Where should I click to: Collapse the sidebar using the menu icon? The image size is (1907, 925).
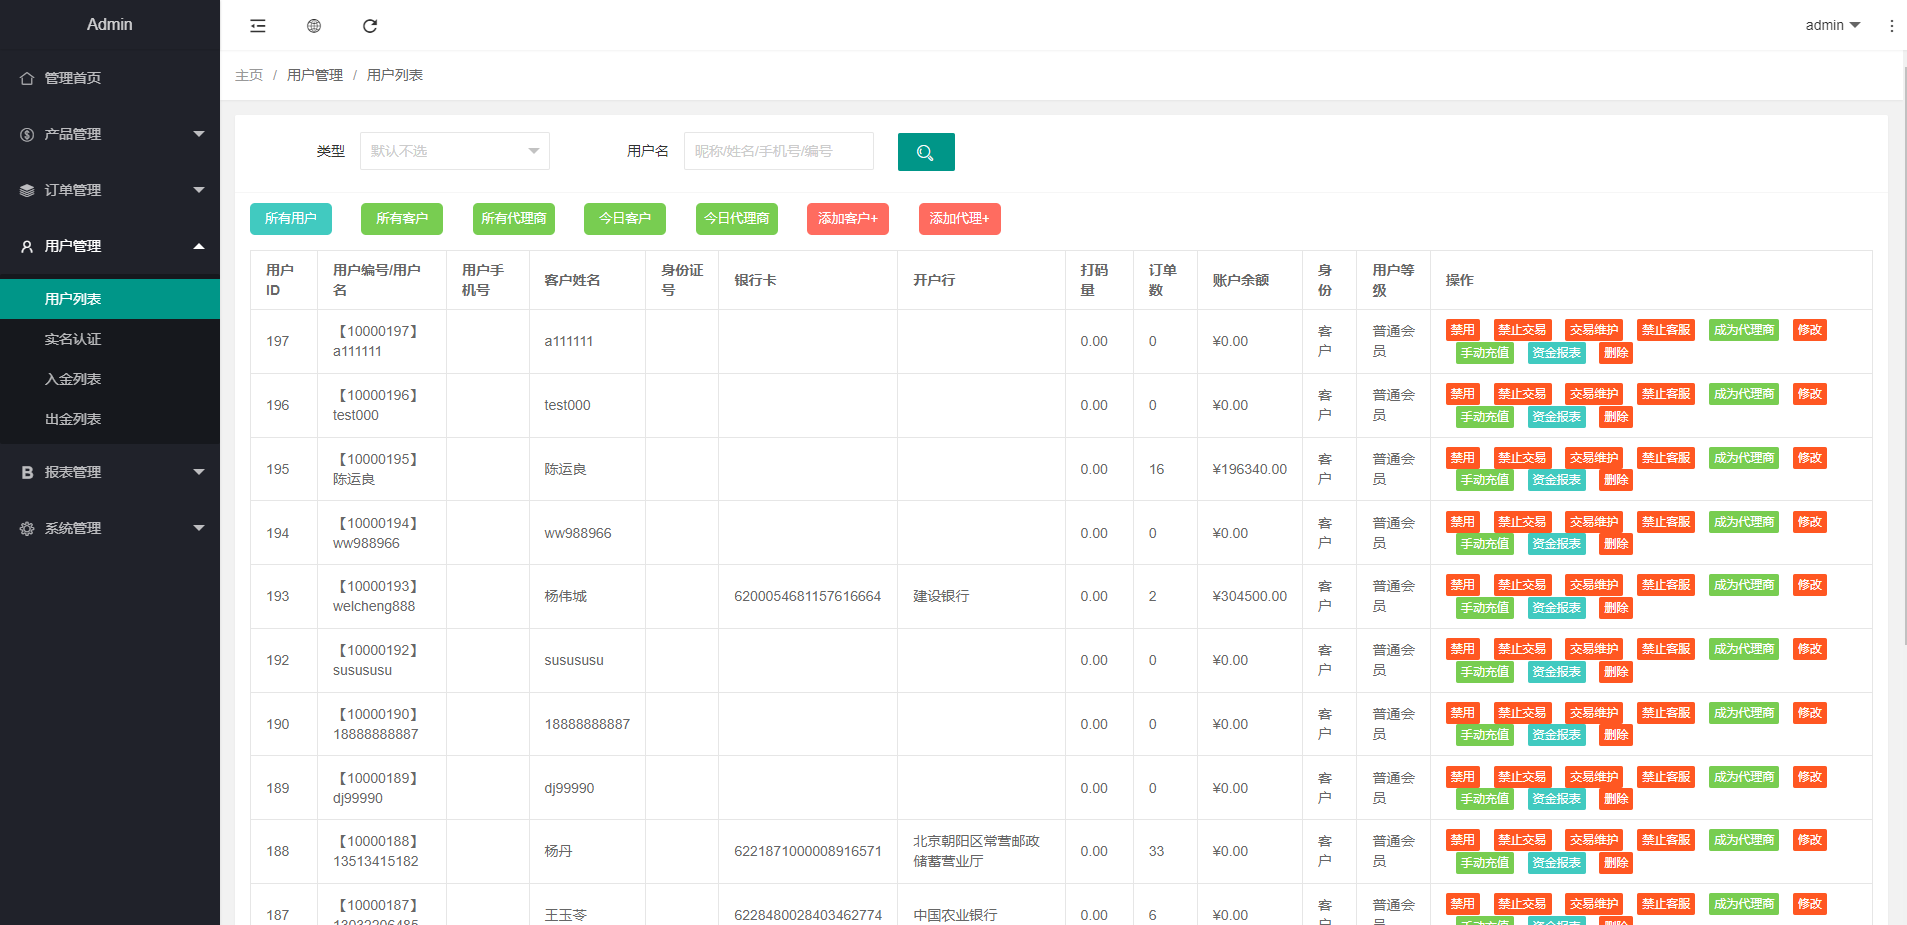(x=257, y=26)
